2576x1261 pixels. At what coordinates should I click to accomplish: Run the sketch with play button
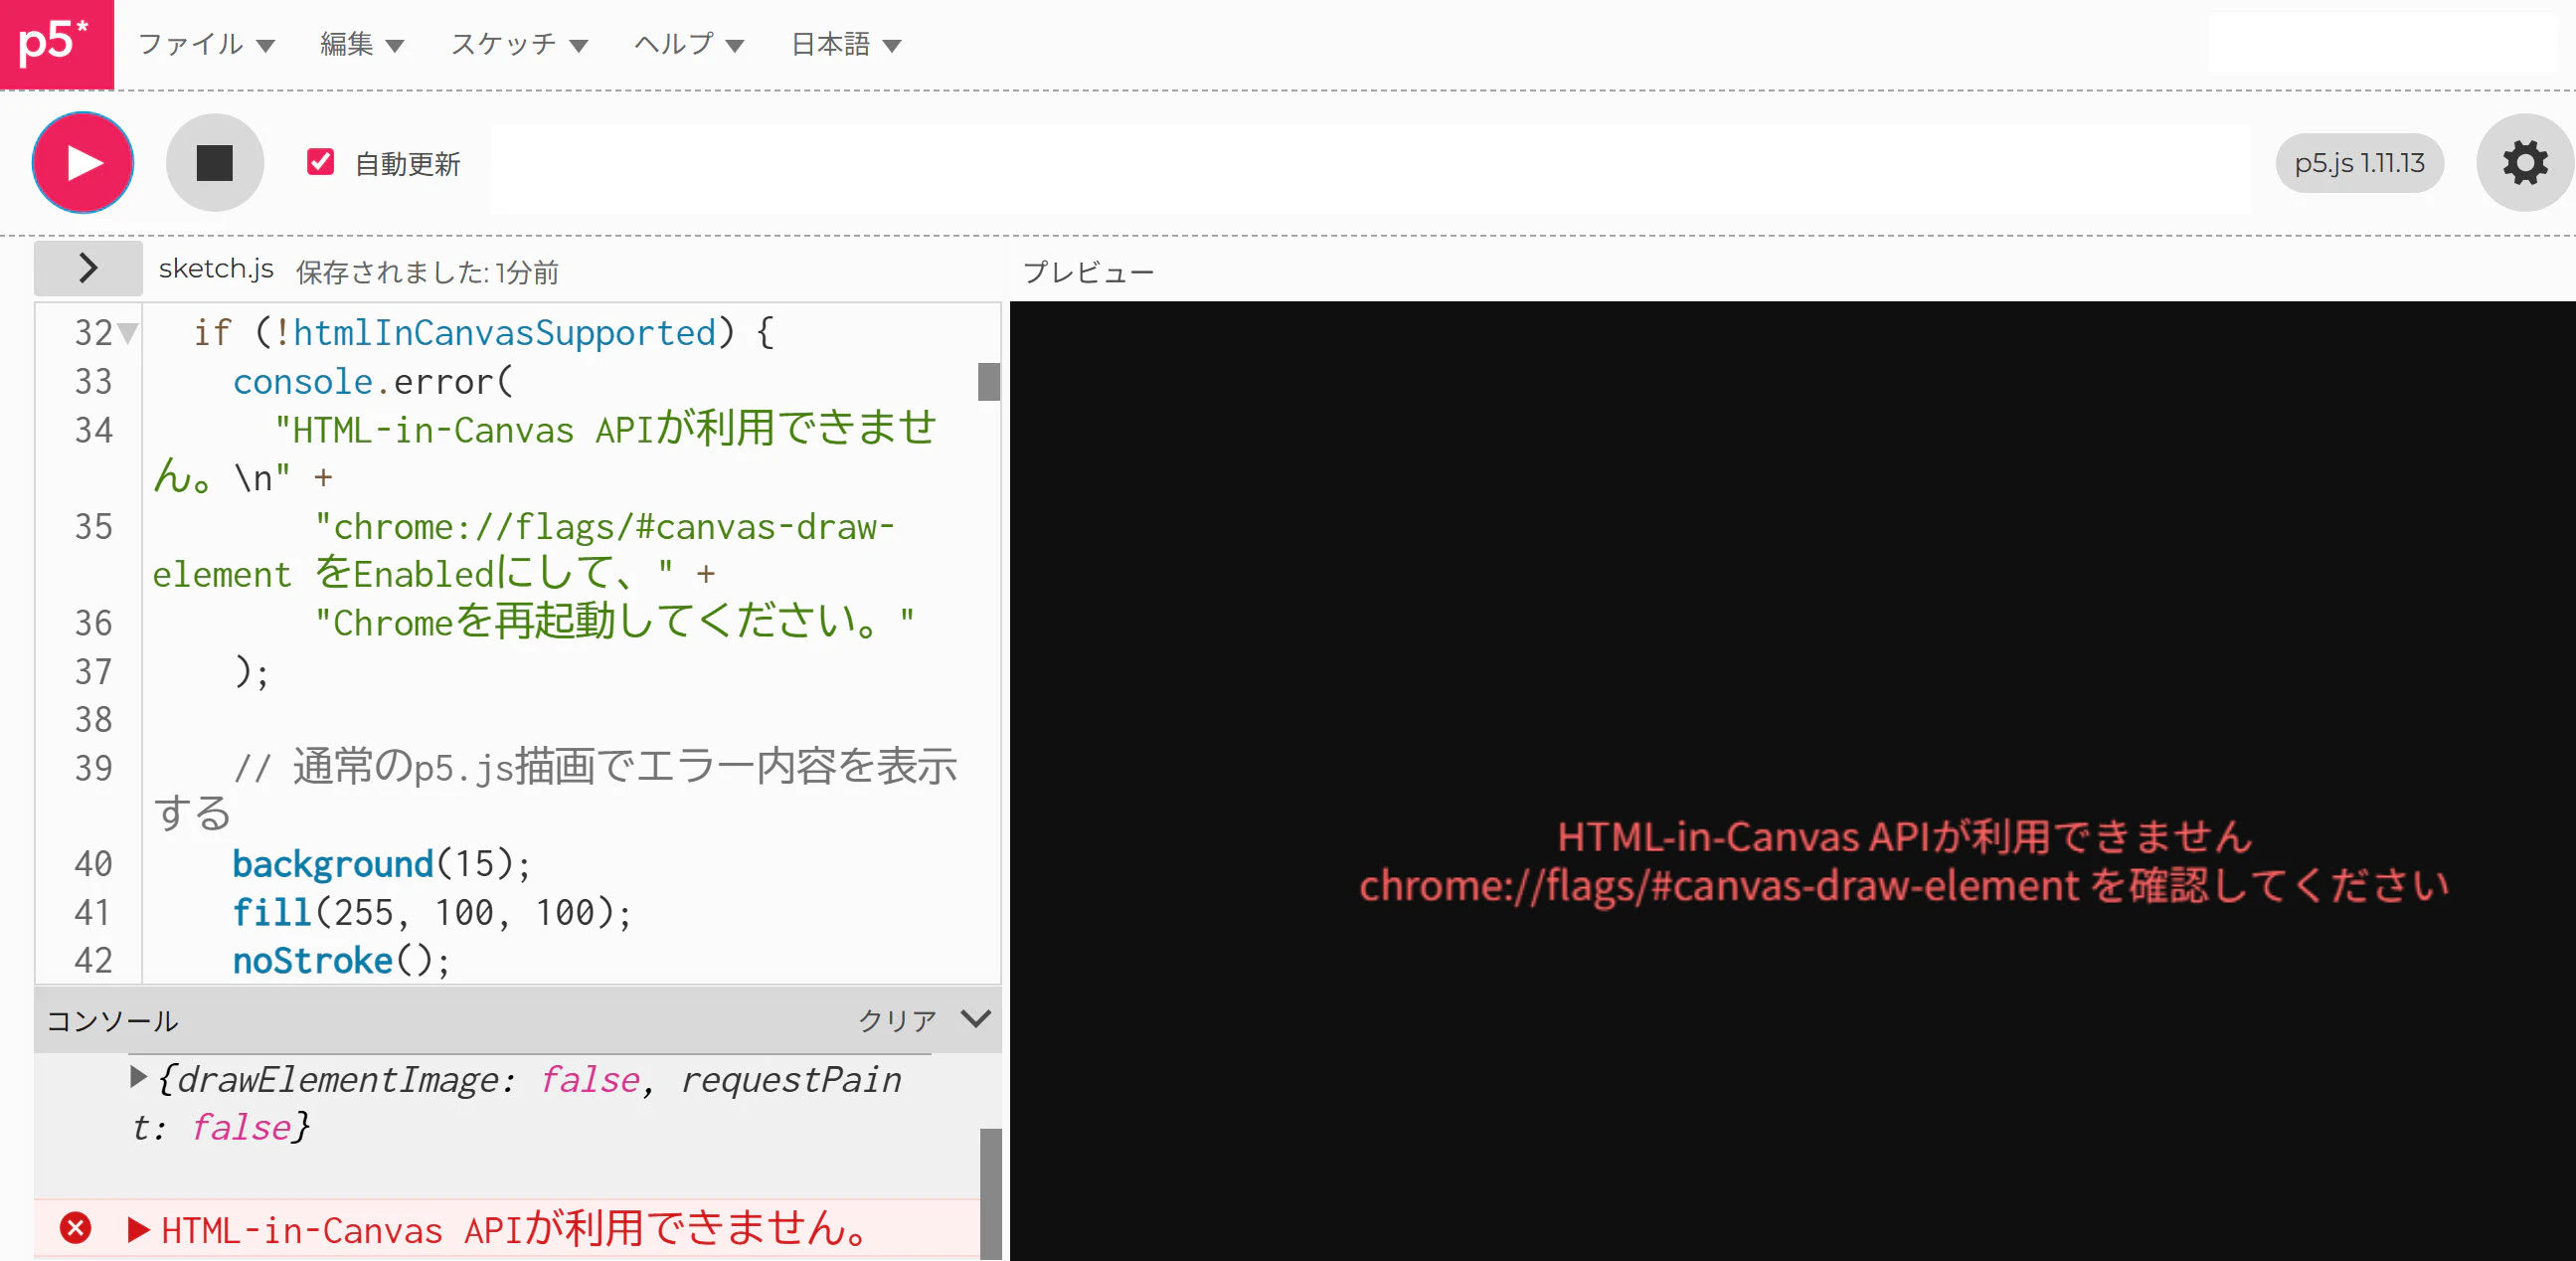[83, 163]
